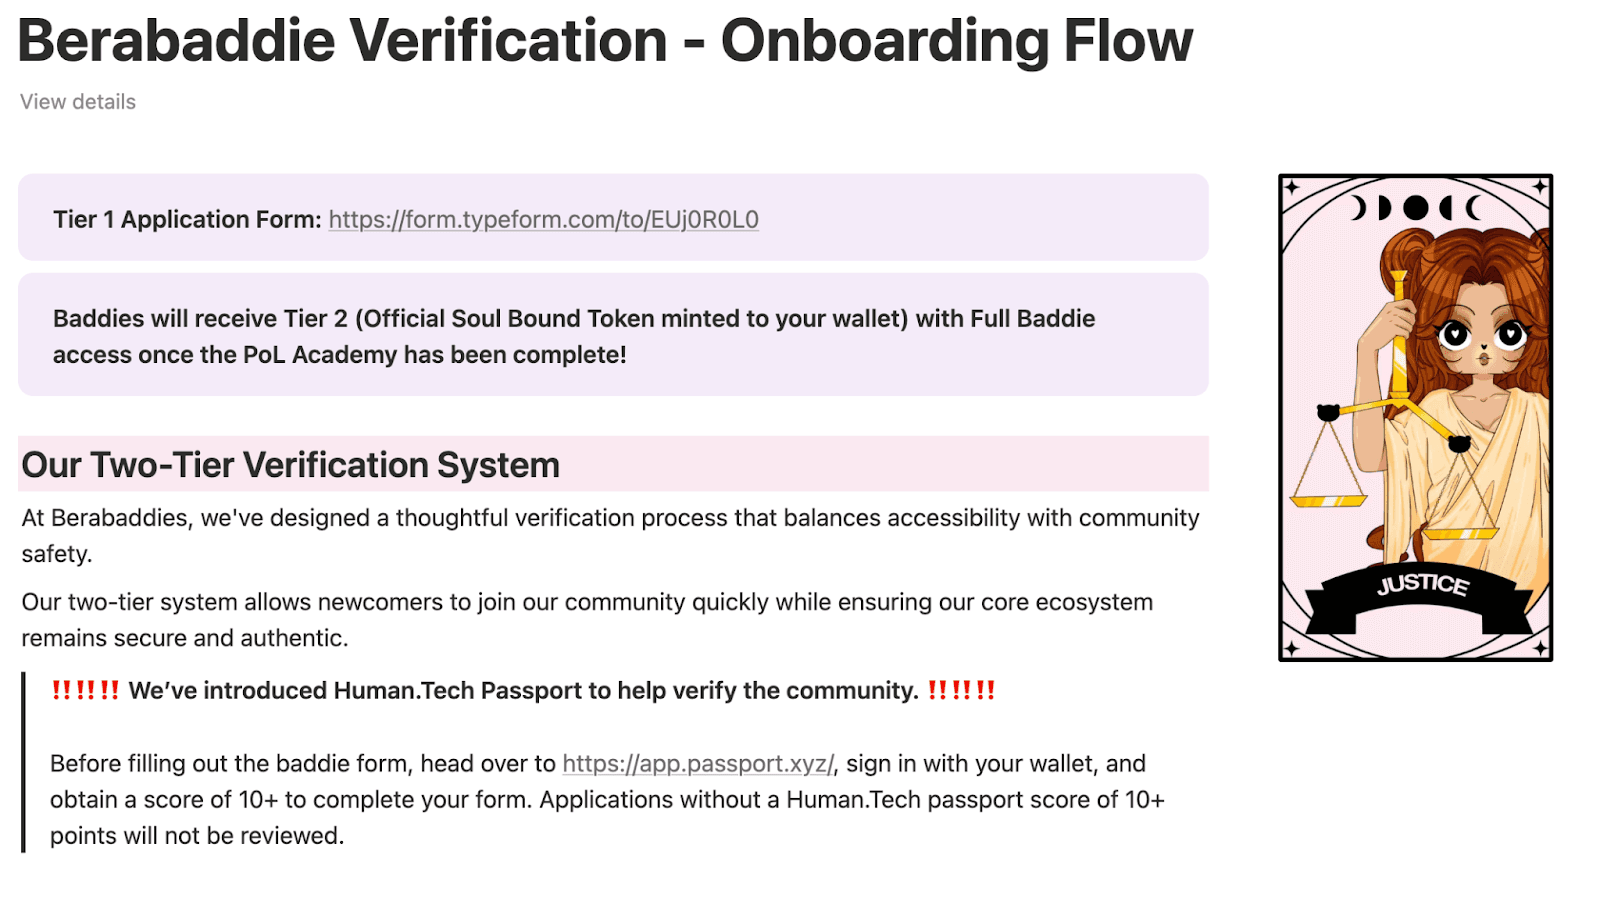Click the red exclamation marks before Human.Tech
The width and height of the screenshot is (1600, 912).
coord(85,691)
